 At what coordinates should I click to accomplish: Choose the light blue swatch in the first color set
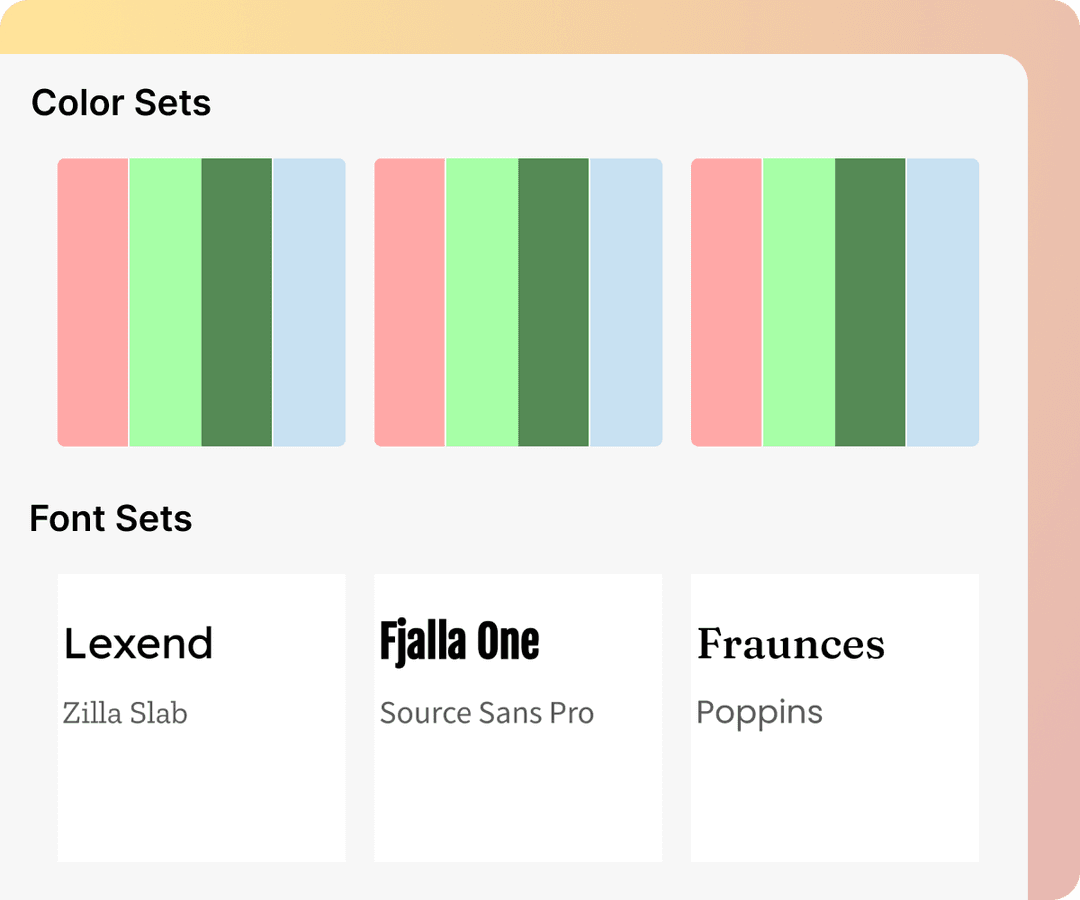tap(309, 302)
